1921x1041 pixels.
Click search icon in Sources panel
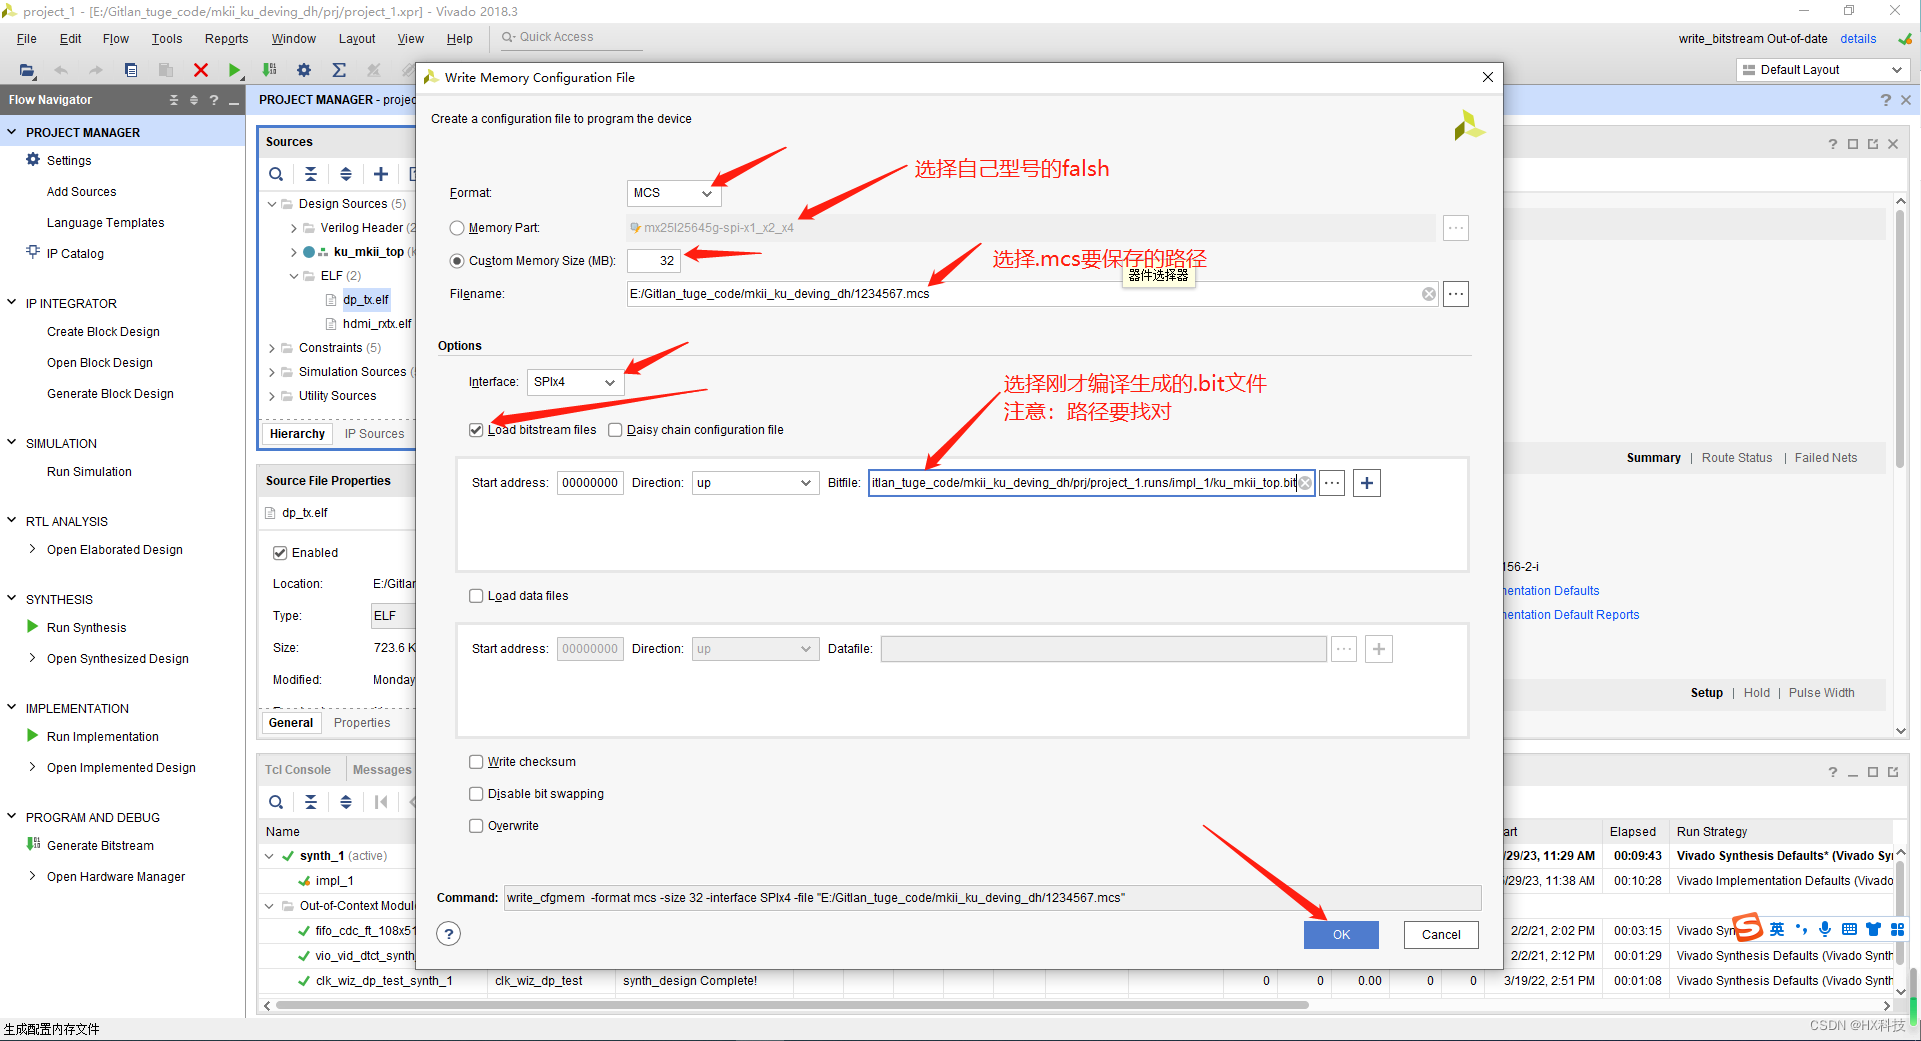tap(276, 174)
